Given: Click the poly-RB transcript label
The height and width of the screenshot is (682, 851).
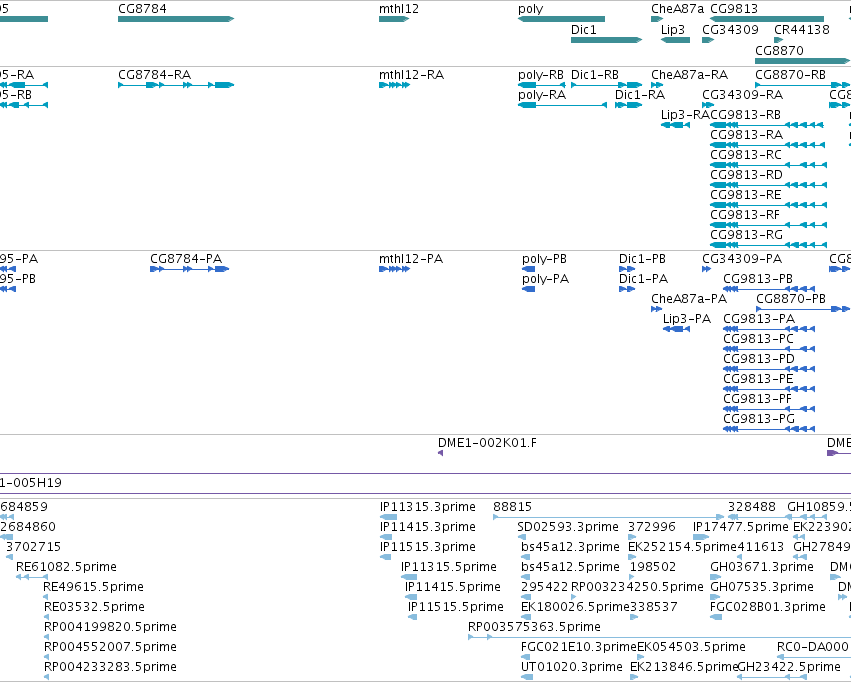Looking at the screenshot, I should point(541,75).
